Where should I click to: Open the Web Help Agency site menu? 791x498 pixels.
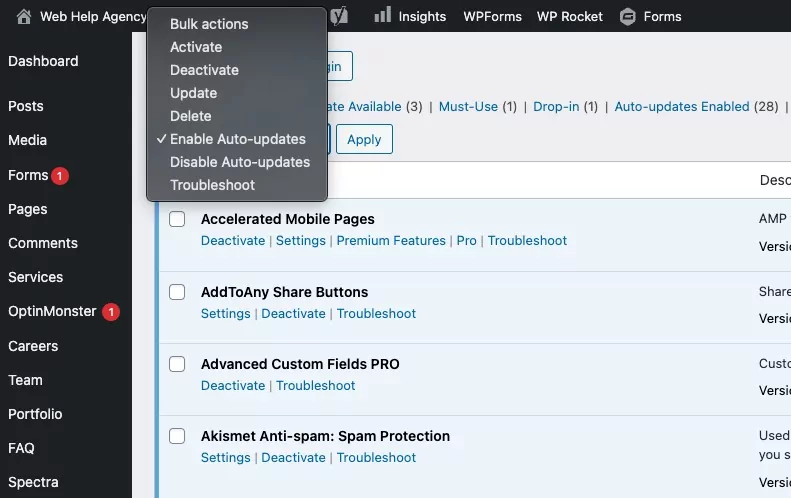tap(93, 17)
